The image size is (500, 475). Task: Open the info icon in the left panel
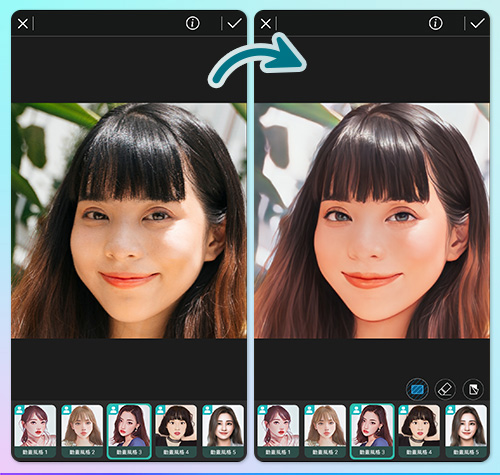click(x=193, y=23)
